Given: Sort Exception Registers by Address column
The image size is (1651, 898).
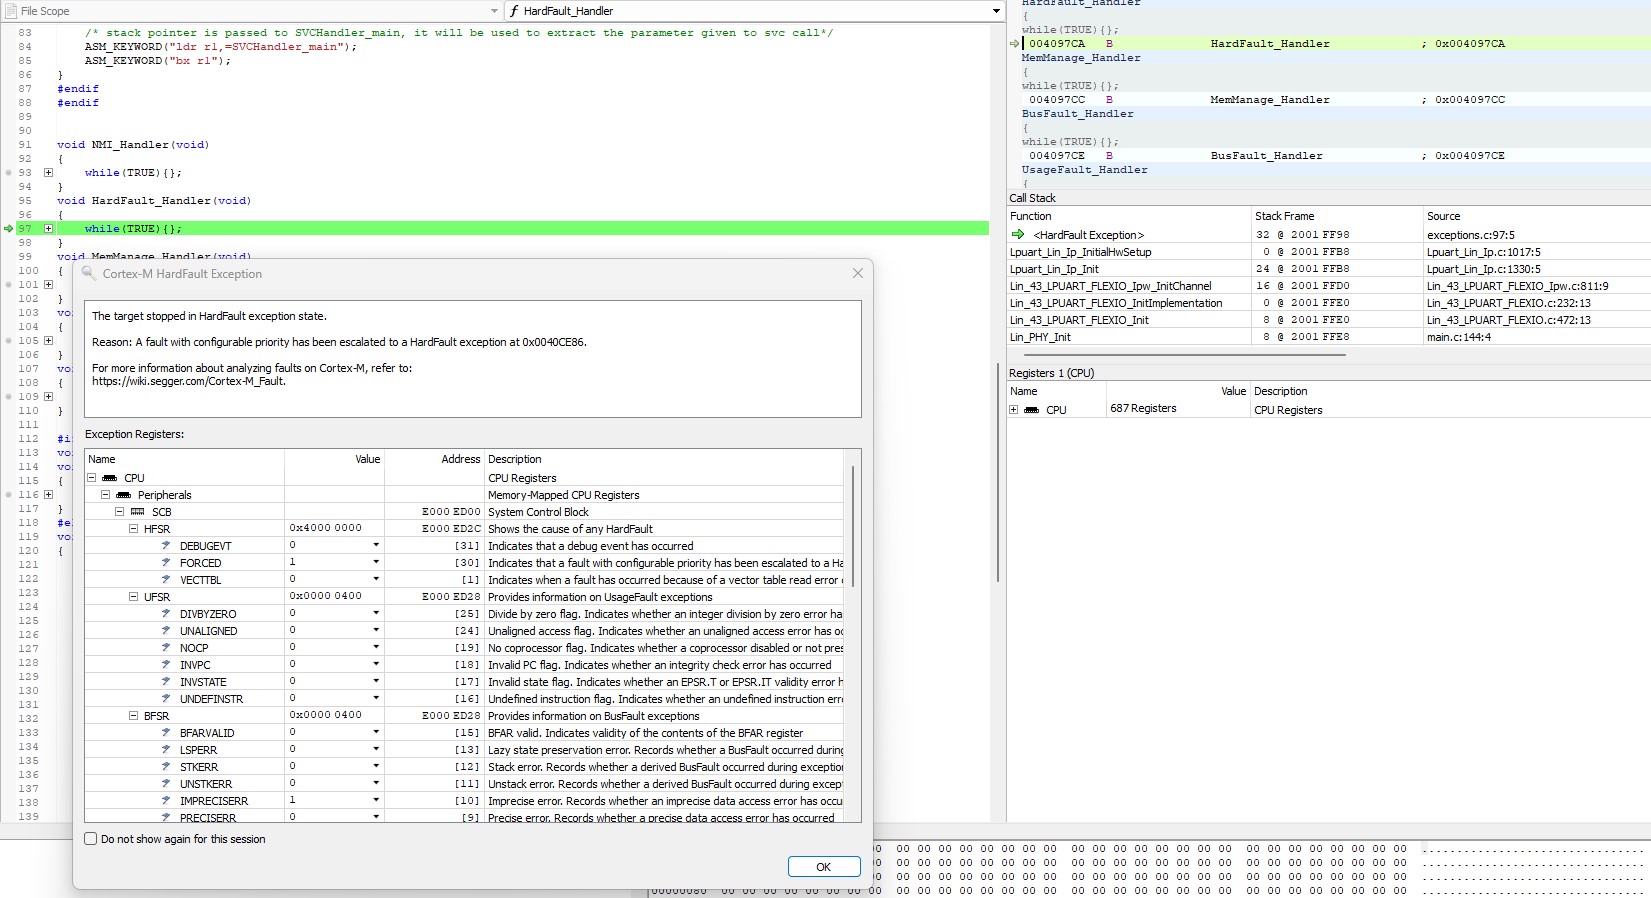Looking at the screenshot, I should 460,459.
